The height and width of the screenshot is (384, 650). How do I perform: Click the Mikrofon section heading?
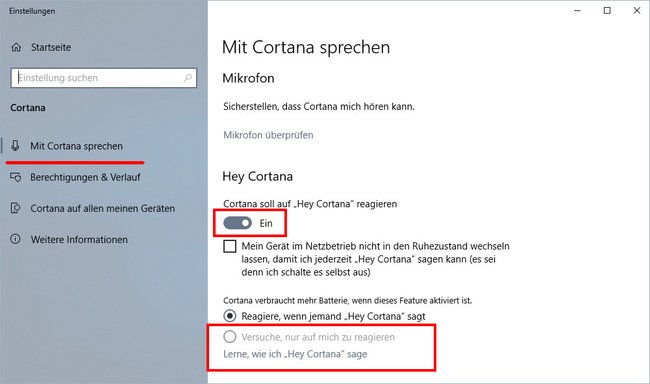248,78
